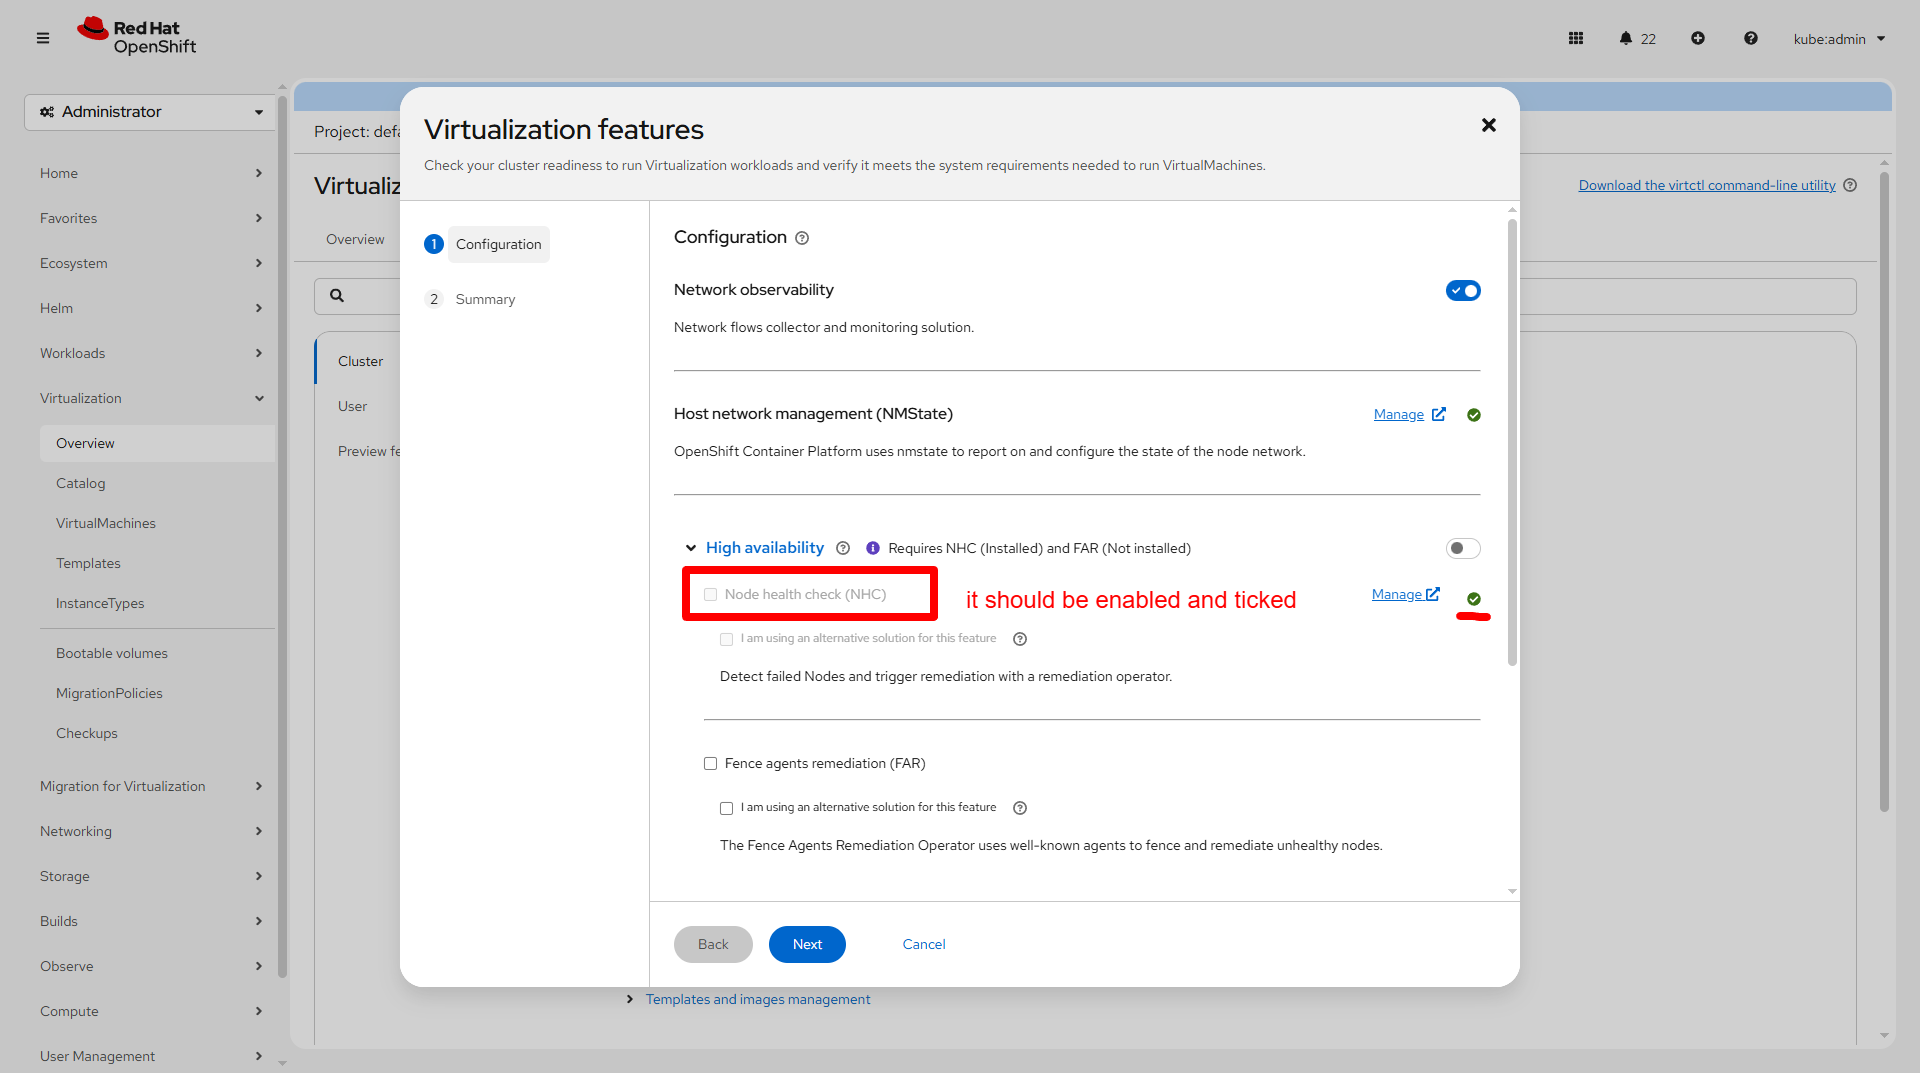This screenshot has height=1073, width=1920.
Task: Cancel the Virtualization features wizard
Action: (x=924, y=944)
